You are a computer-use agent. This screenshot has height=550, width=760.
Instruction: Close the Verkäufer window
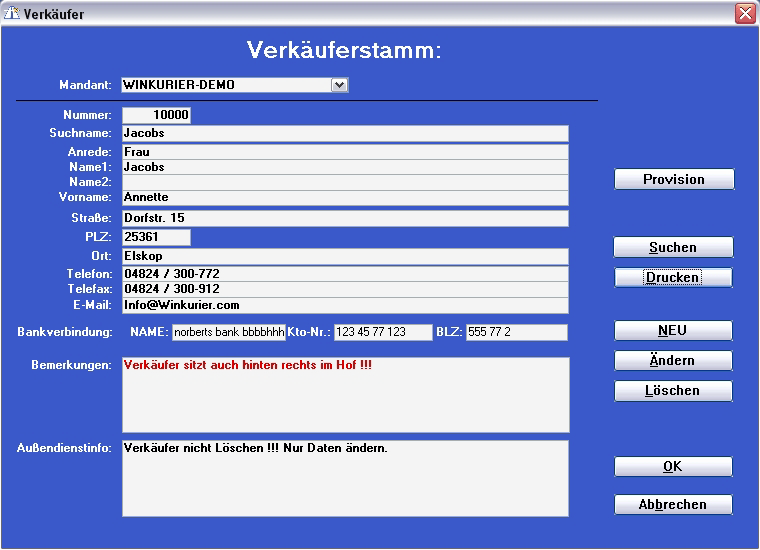pyautogui.click(x=744, y=14)
